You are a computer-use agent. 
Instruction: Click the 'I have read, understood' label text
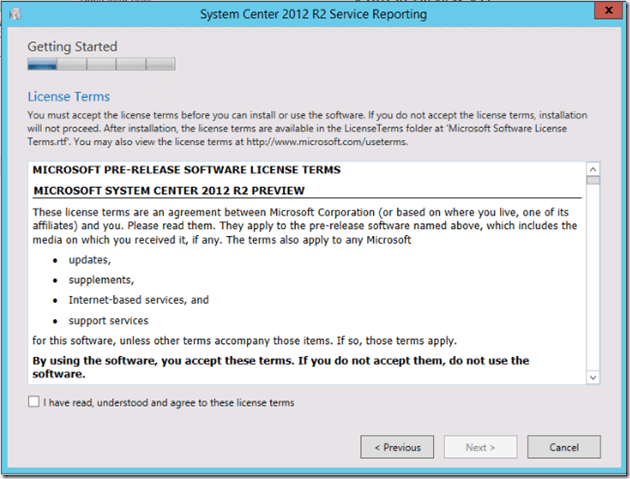(168, 403)
